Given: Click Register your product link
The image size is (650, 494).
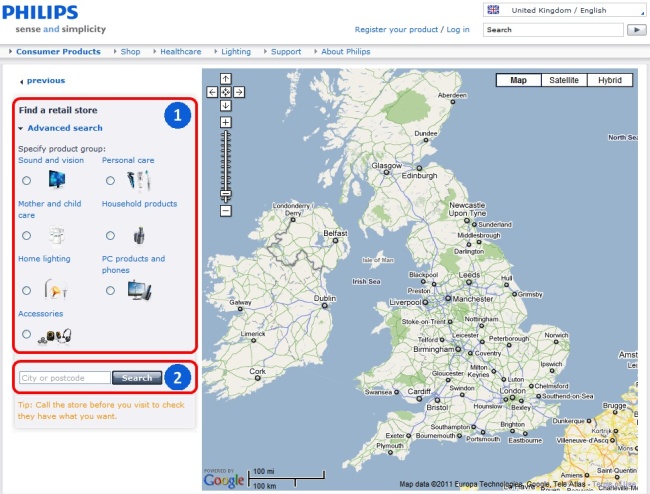Looking at the screenshot, I should (396, 29).
